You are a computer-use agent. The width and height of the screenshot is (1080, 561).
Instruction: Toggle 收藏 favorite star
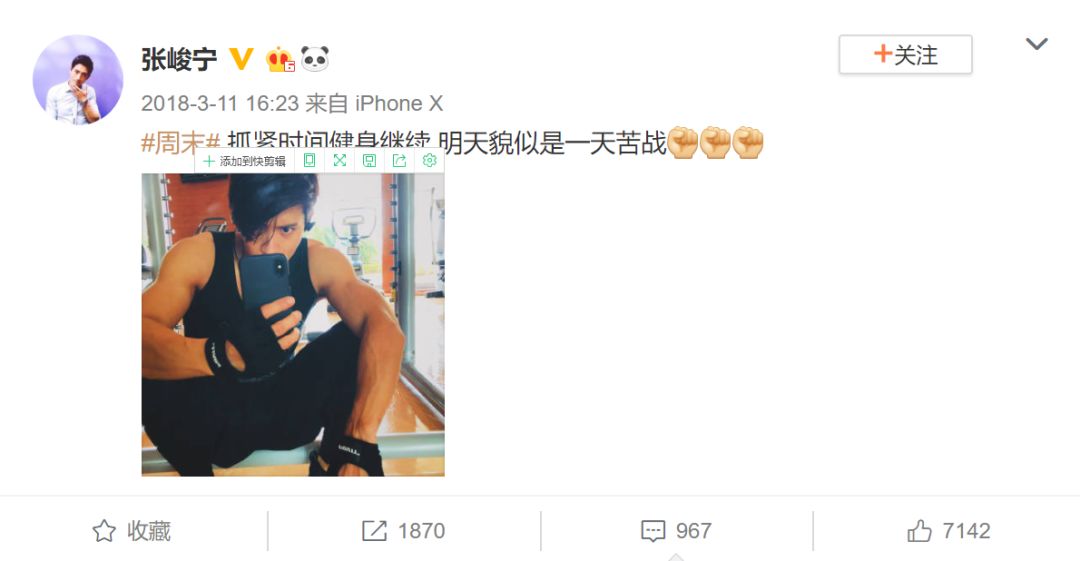(x=132, y=531)
